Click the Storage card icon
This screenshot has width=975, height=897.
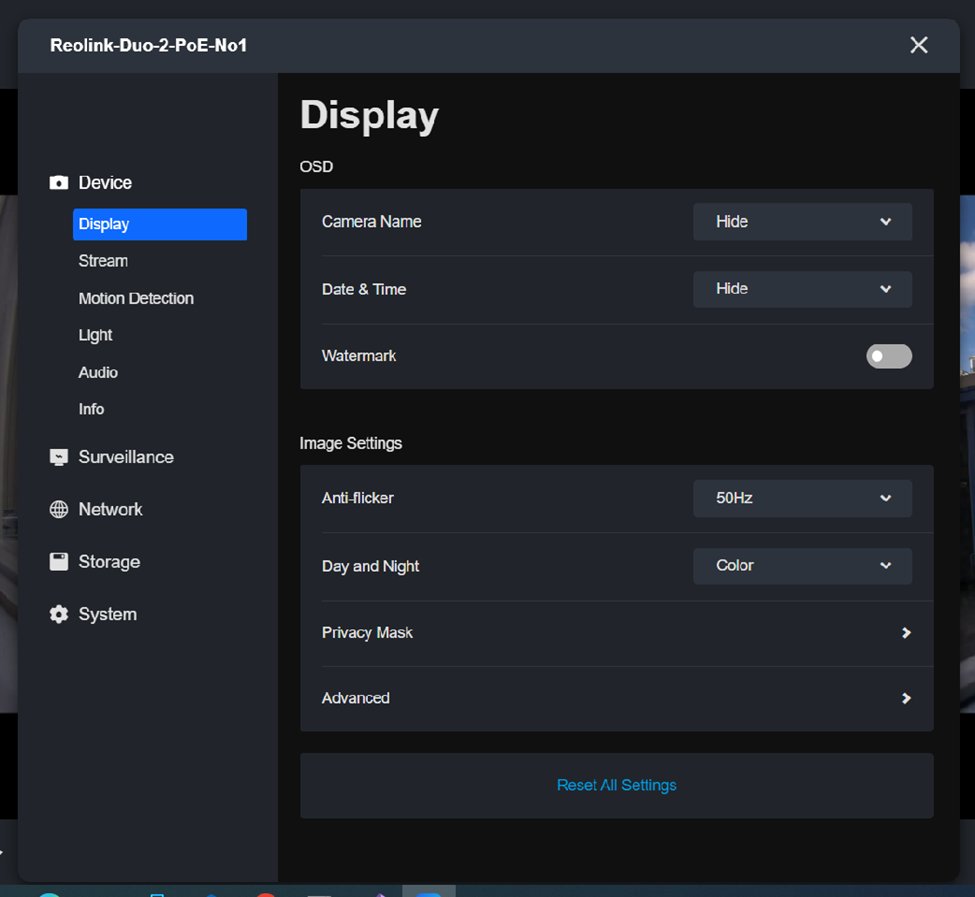pyautogui.click(x=58, y=561)
